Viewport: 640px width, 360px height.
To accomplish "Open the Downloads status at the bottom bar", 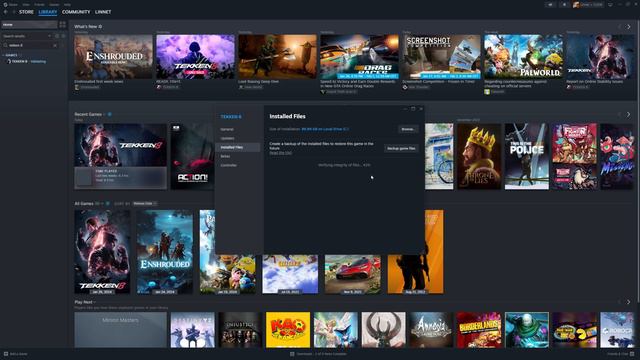I will pos(318,354).
